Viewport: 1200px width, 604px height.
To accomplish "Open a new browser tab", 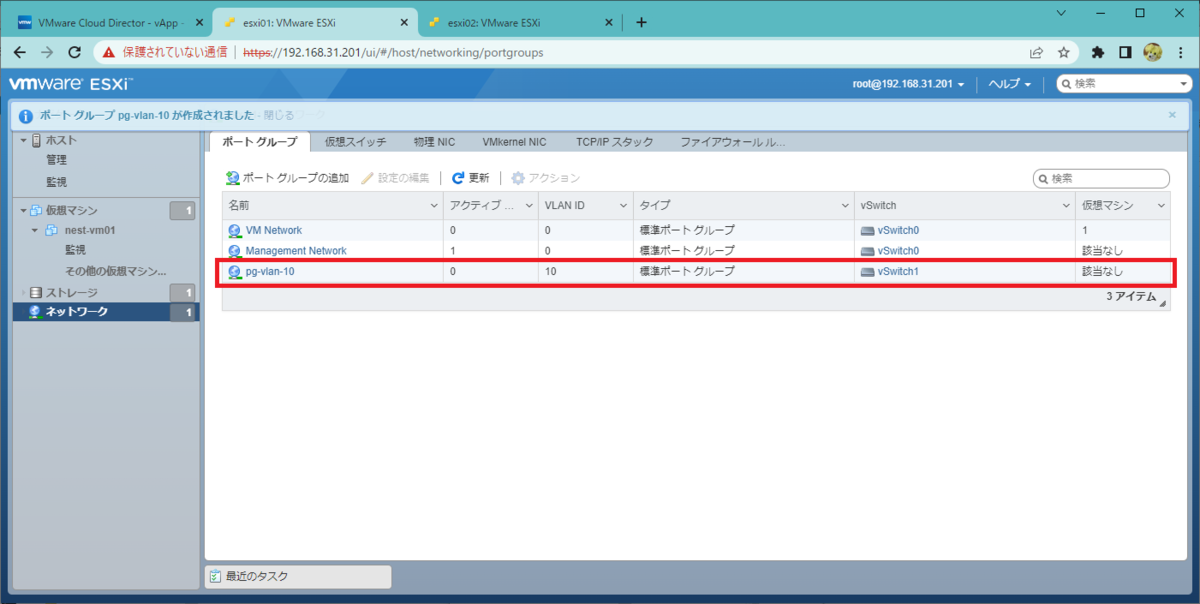I will [x=641, y=22].
